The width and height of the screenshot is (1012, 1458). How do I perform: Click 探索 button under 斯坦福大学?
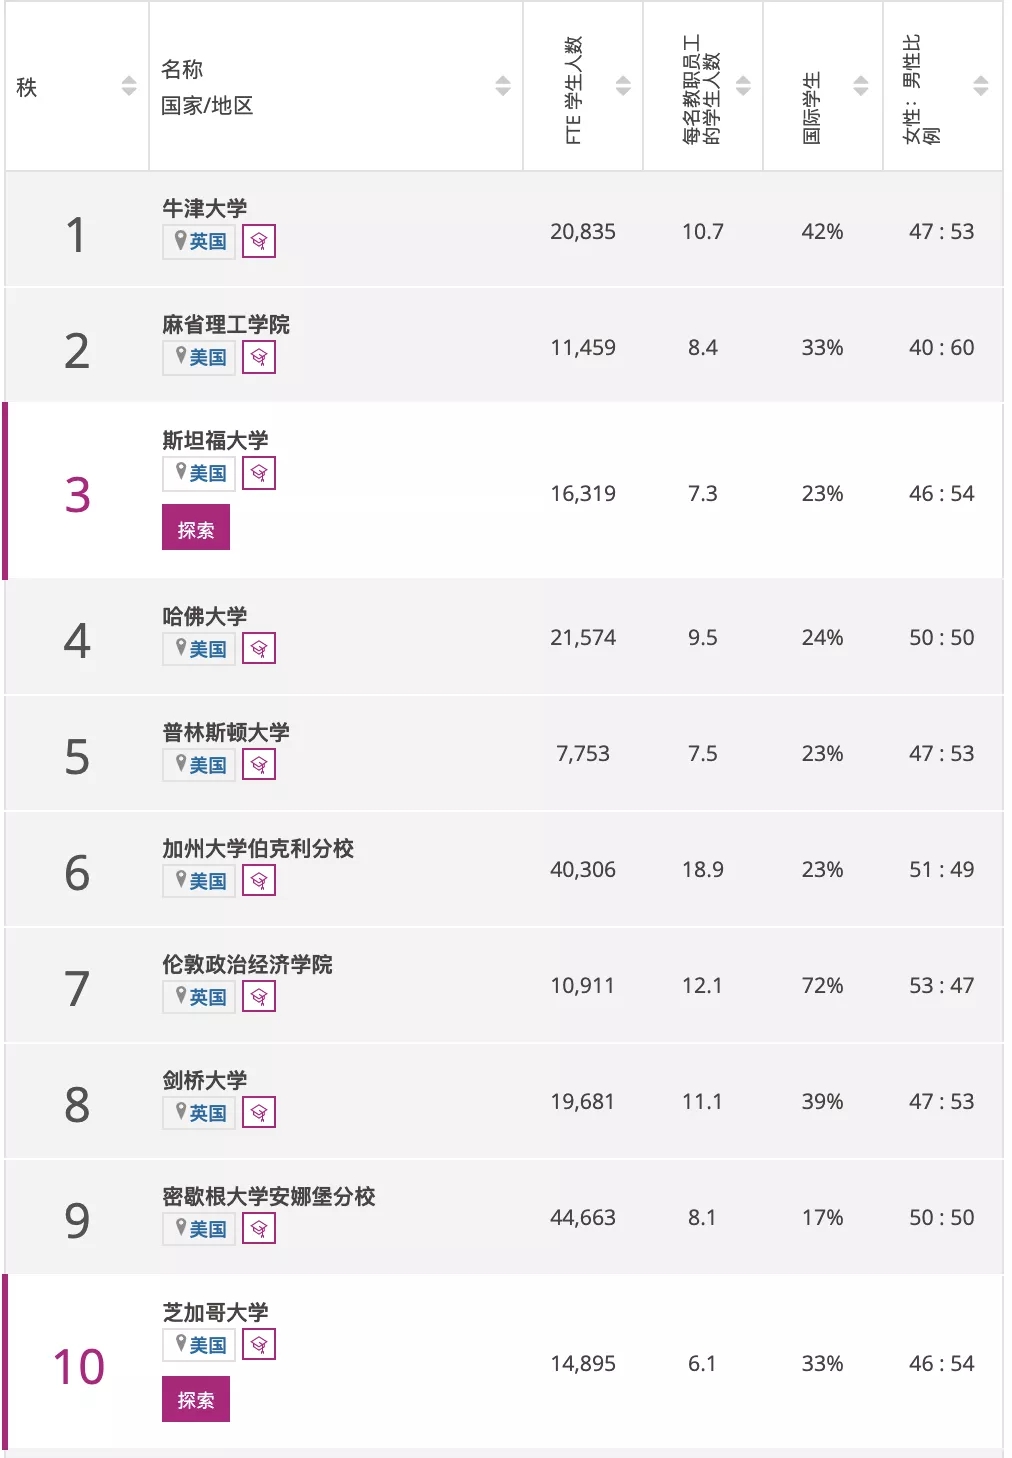196,527
